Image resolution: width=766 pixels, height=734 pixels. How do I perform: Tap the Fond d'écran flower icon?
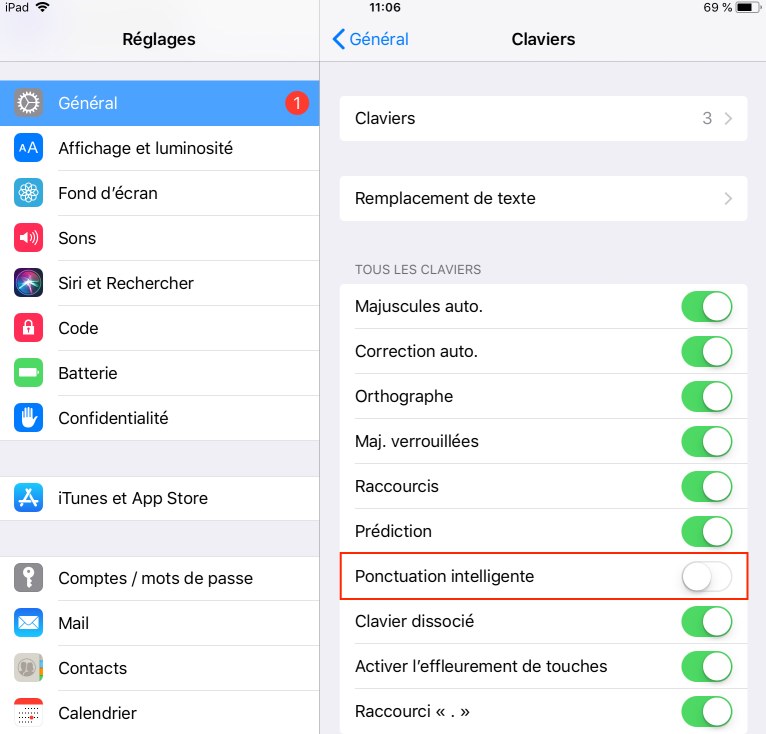[28, 193]
